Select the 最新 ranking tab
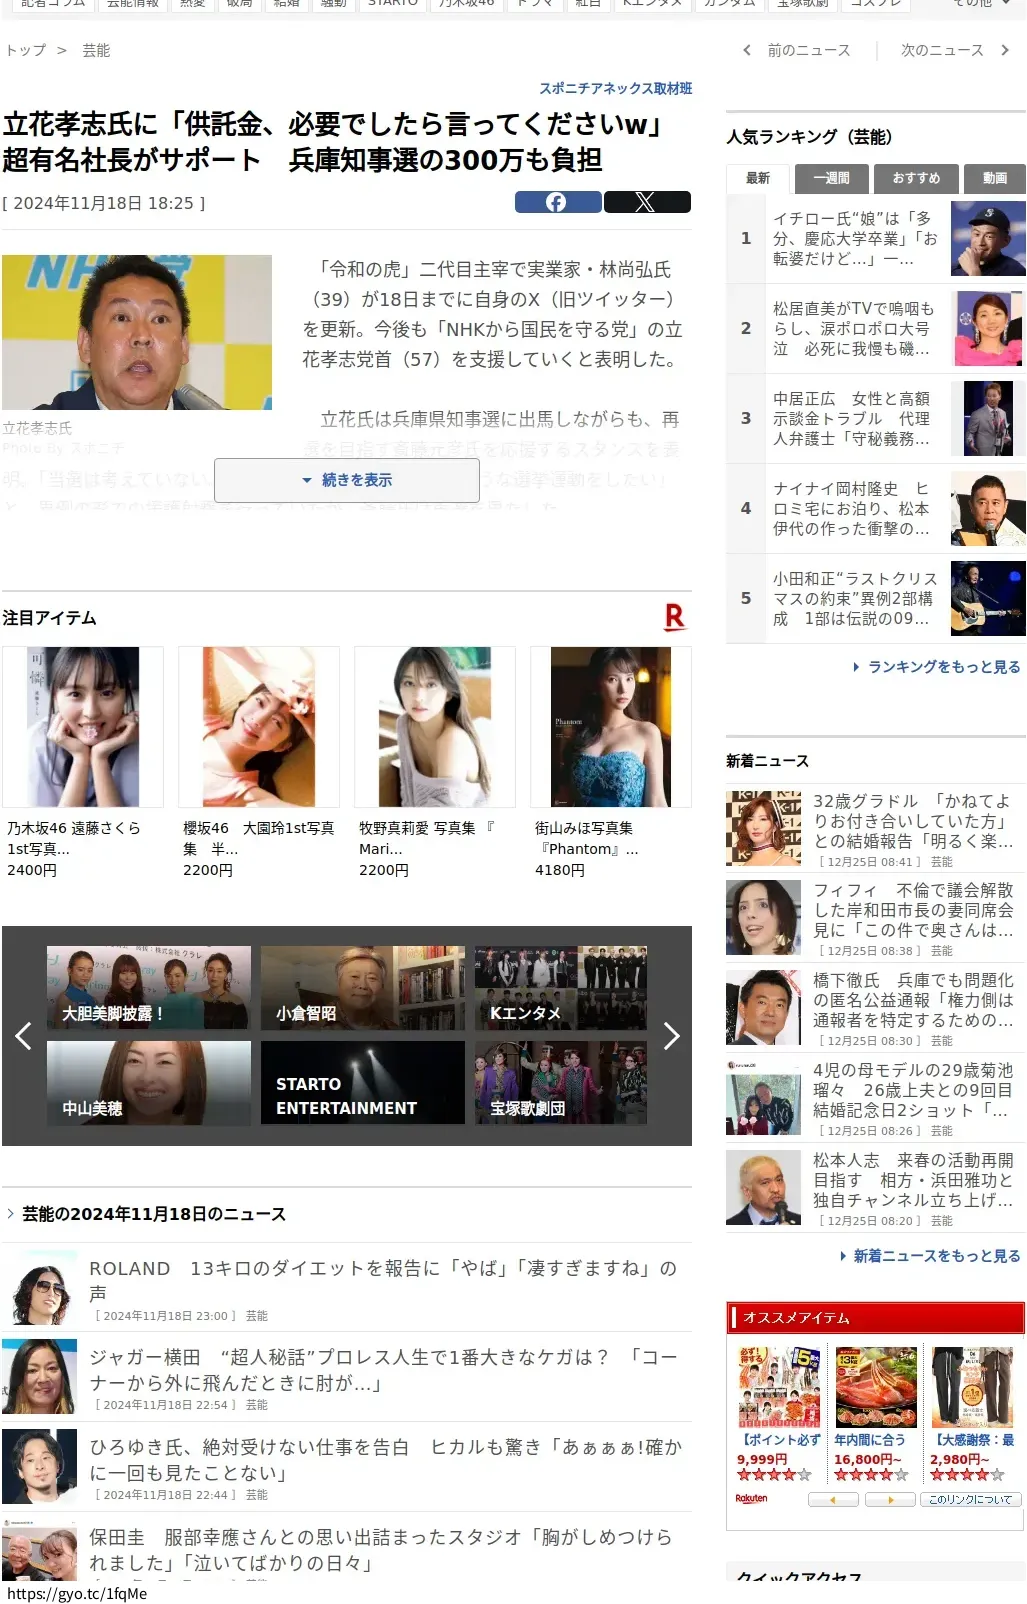Screen dimensions: 1027x1604 pyautogui.click(x=758, y=178)
